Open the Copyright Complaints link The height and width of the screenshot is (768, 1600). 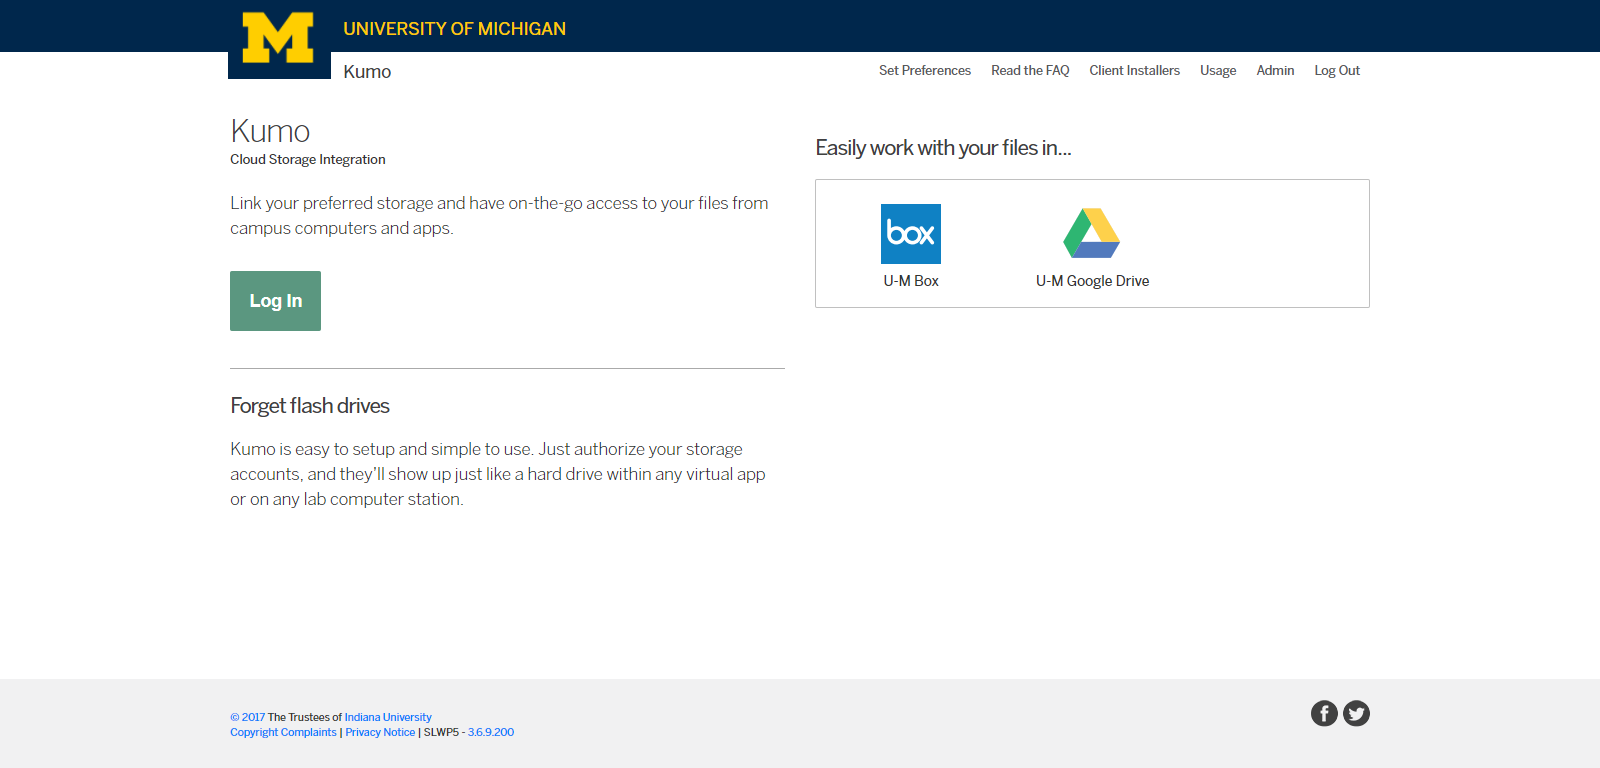283,732
